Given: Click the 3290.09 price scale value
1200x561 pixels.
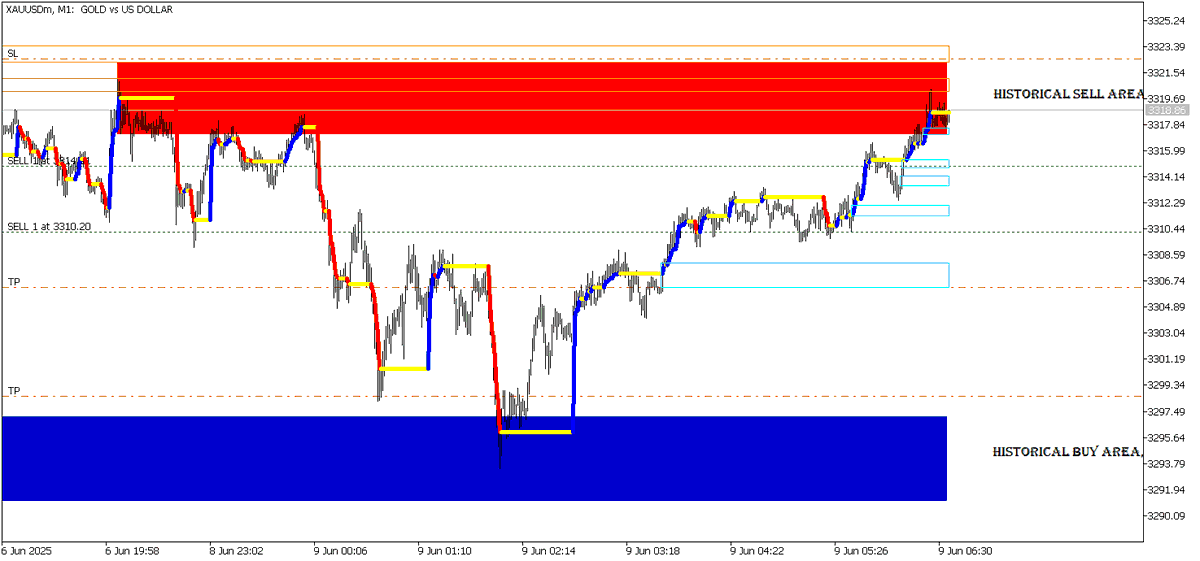Looking at the screenshot, I should click(x=1166, y=516).
